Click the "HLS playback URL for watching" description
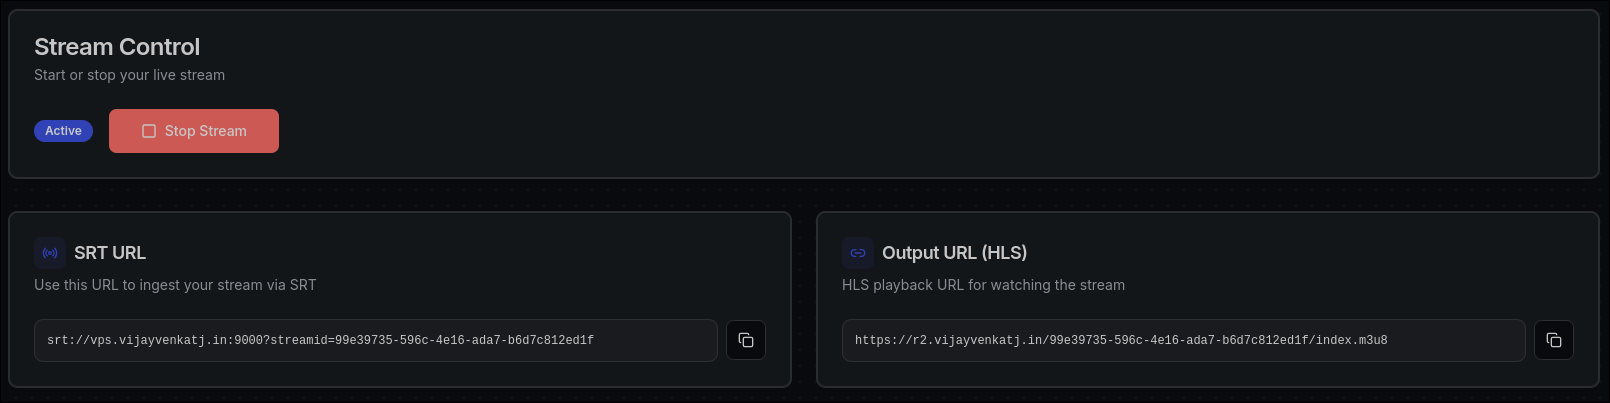 983,285
